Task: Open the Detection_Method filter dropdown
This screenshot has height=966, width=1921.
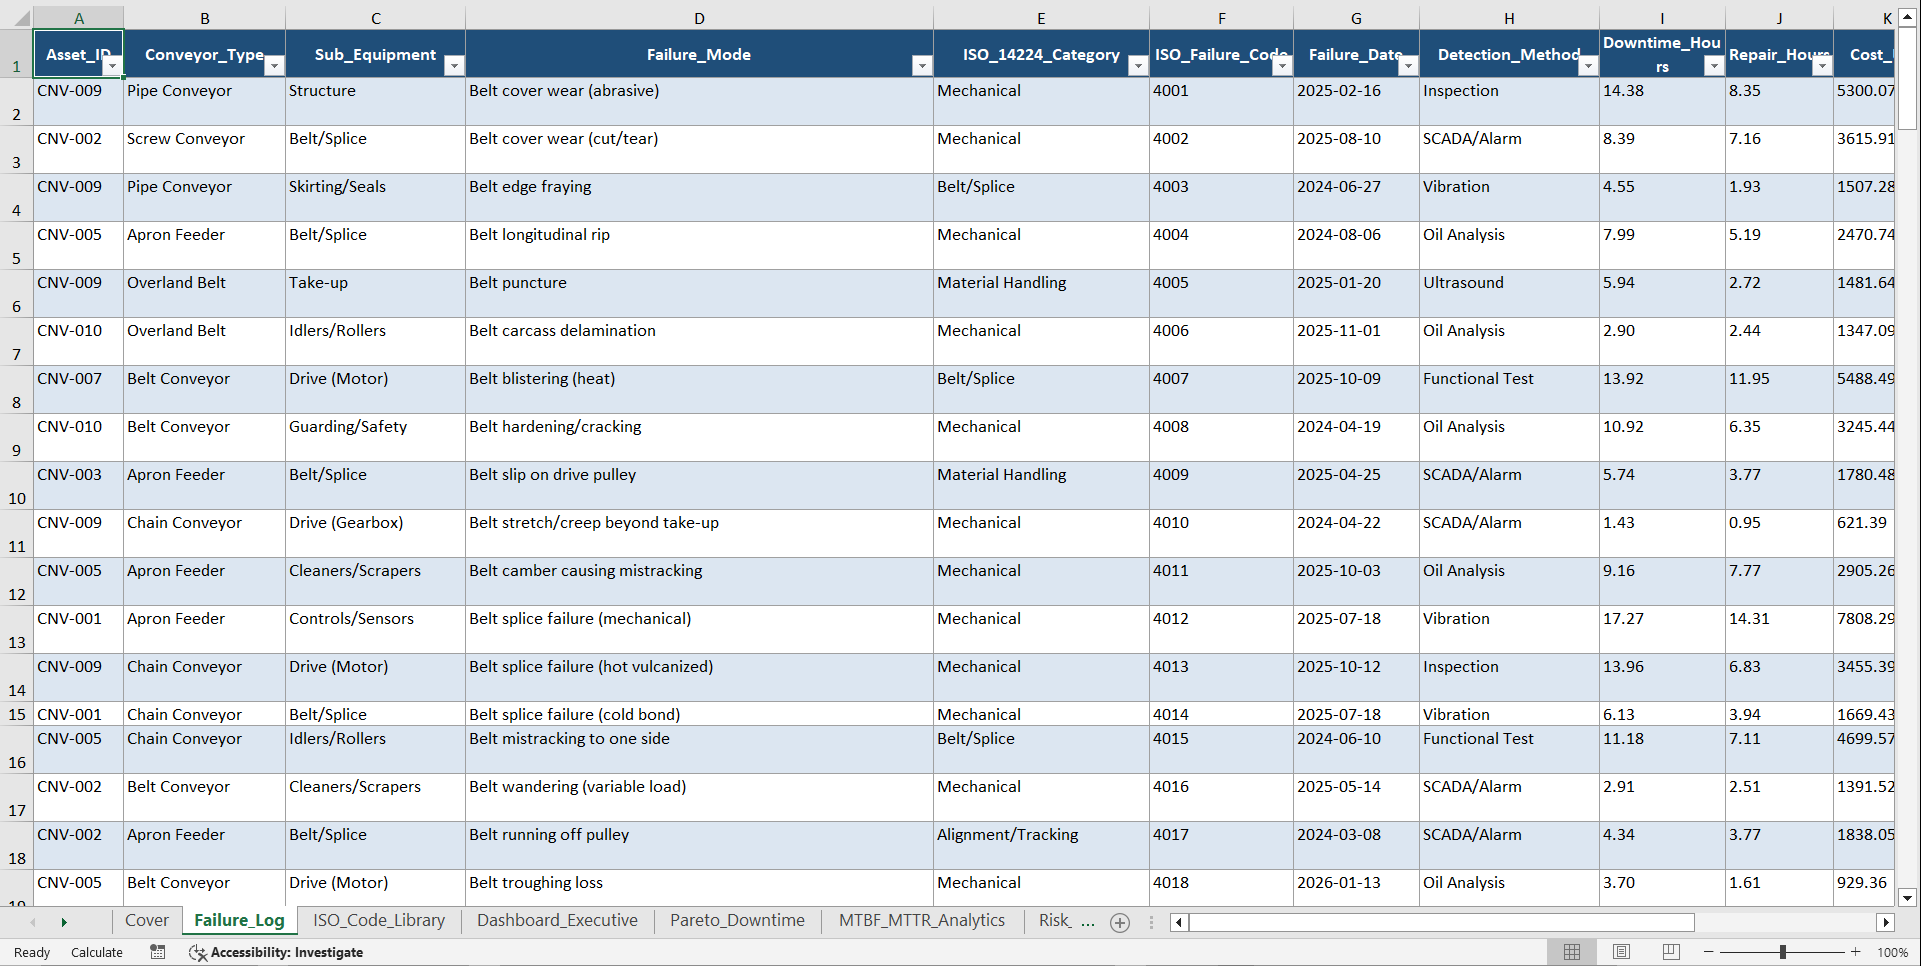Action: [x=1588, y=65]
